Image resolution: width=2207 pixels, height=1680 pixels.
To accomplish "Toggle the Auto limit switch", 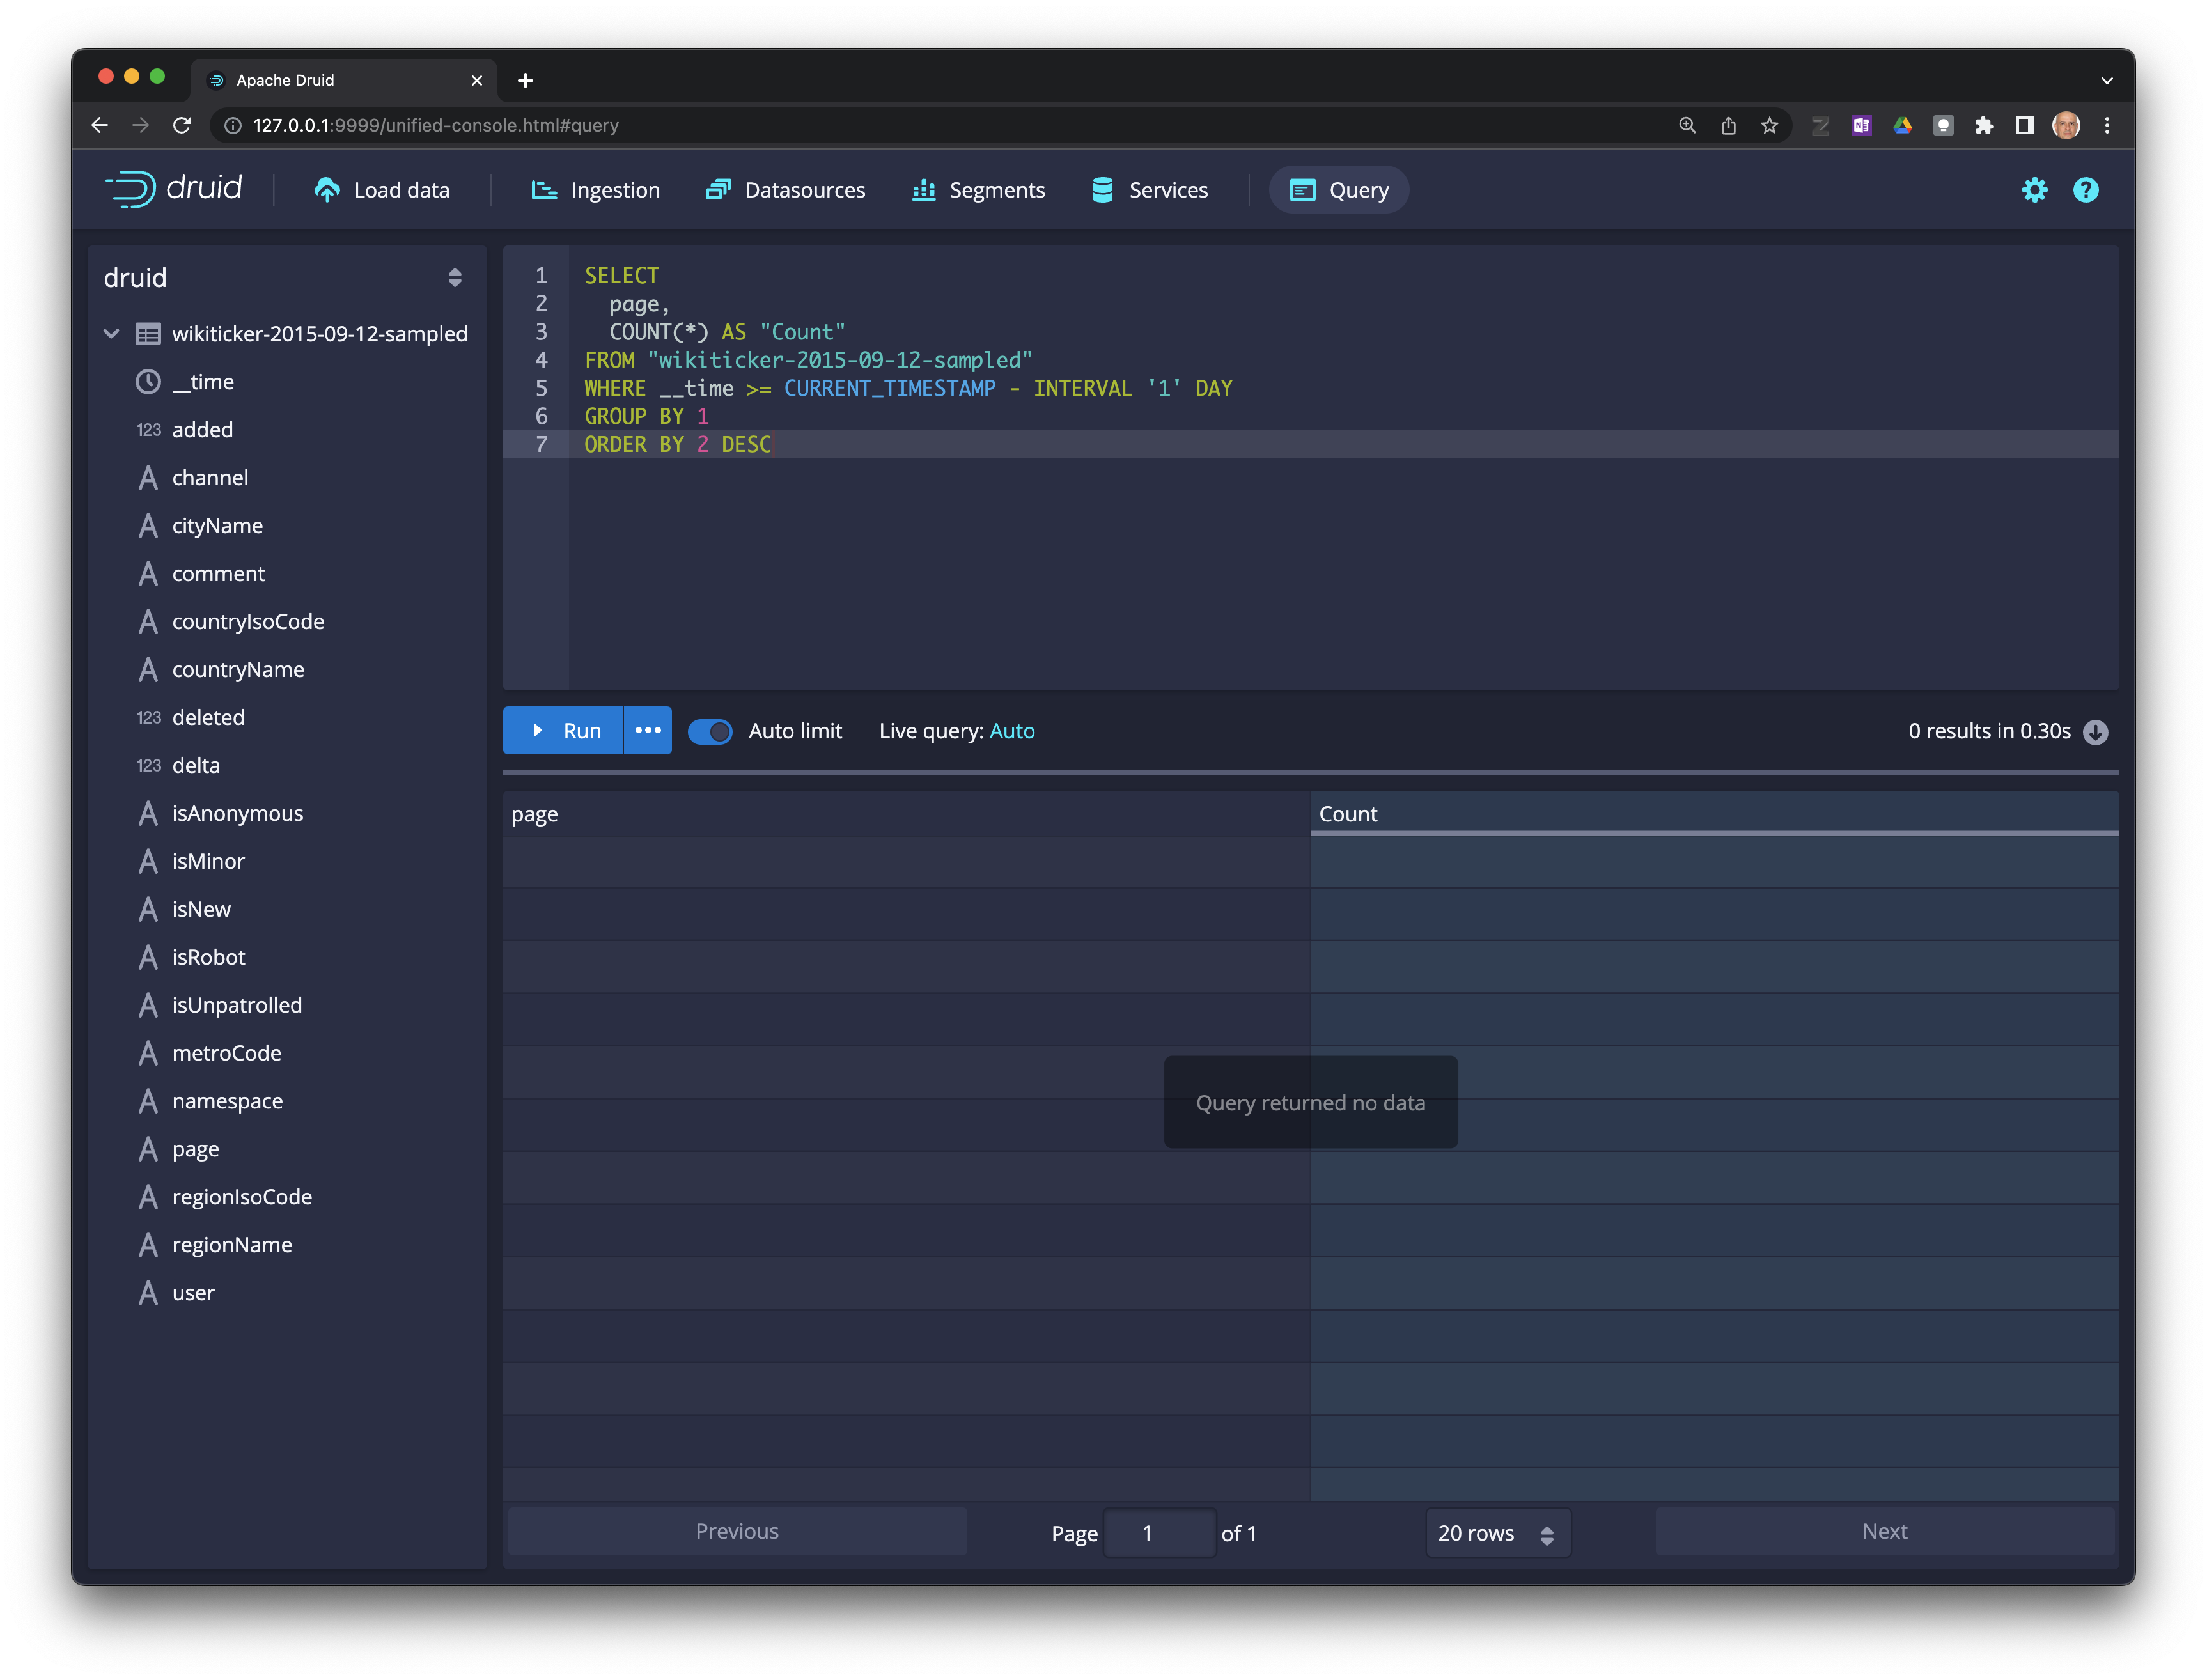I will (710, 732).
